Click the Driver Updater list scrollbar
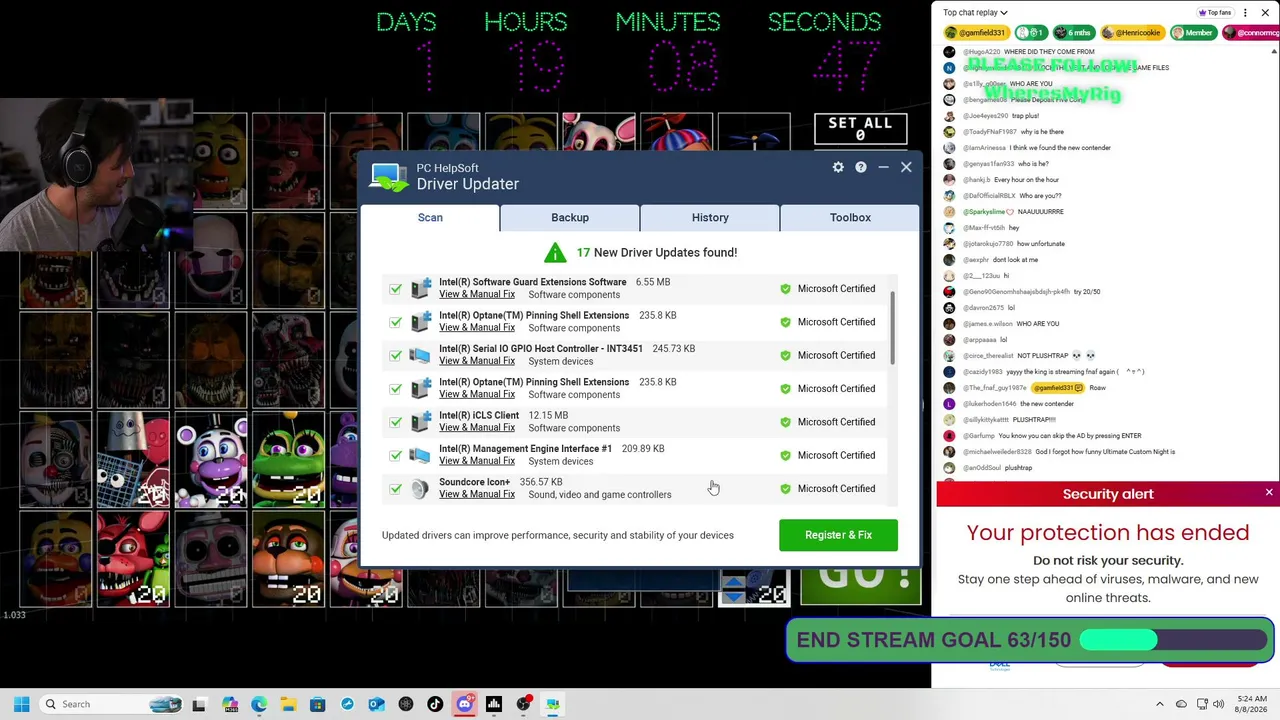 (892, 330)
